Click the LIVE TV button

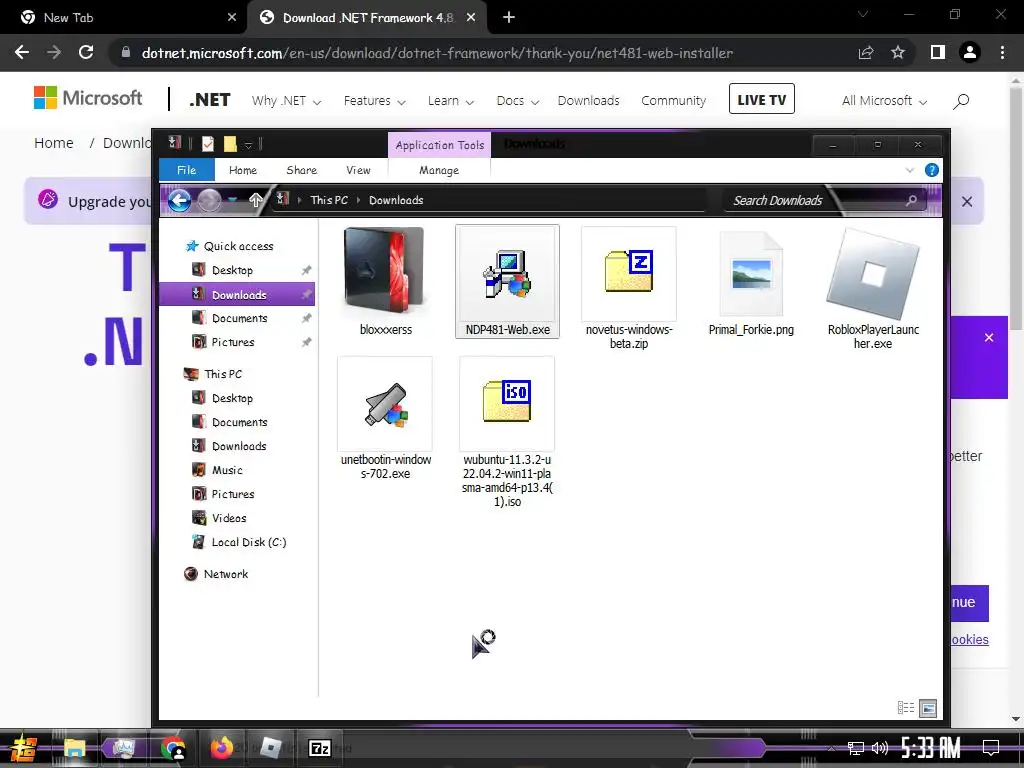(x=761, y=99)
